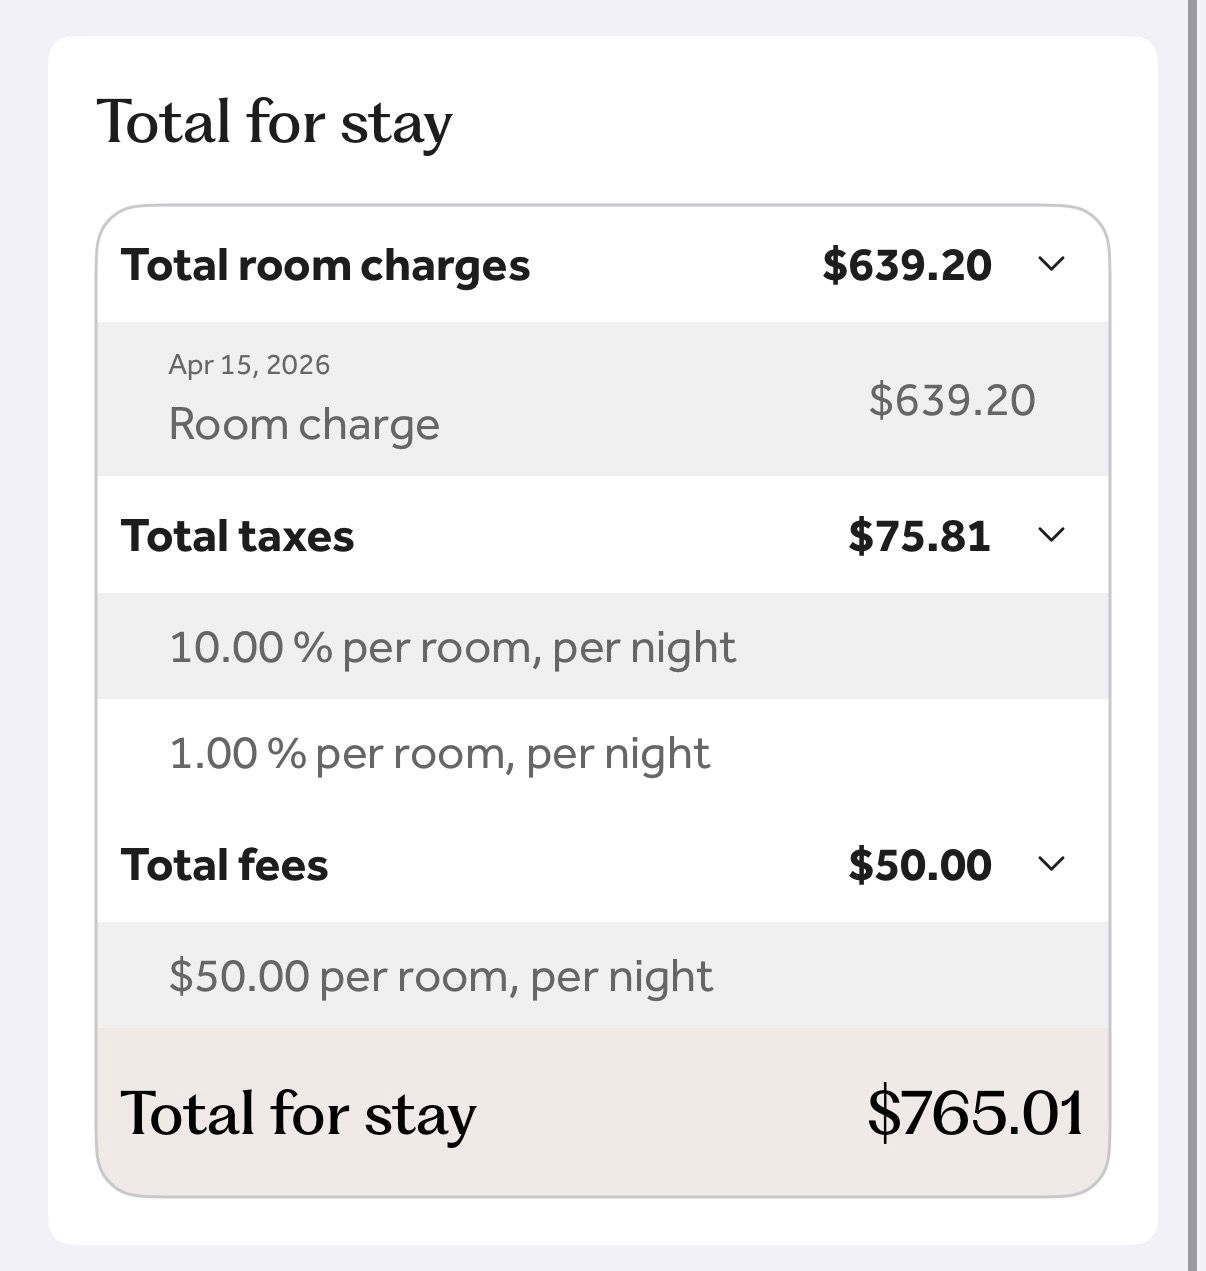This screenshot has height=1271, width=1206.
Task: Select the 10.00 % per room tax row
Action: pos(452,647)
